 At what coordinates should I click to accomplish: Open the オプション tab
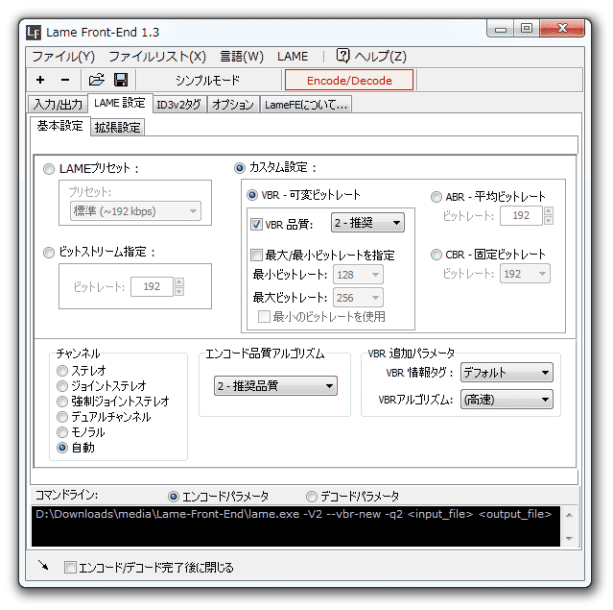(233, 104)
